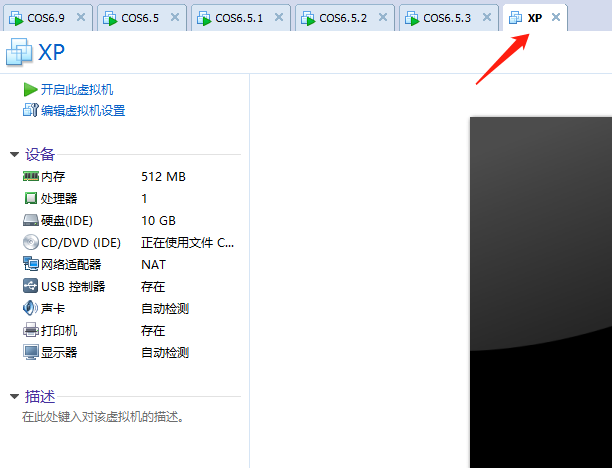Click the 描述 section heading
This screenshot has height=468, width=612.
[x=40, y=397]
